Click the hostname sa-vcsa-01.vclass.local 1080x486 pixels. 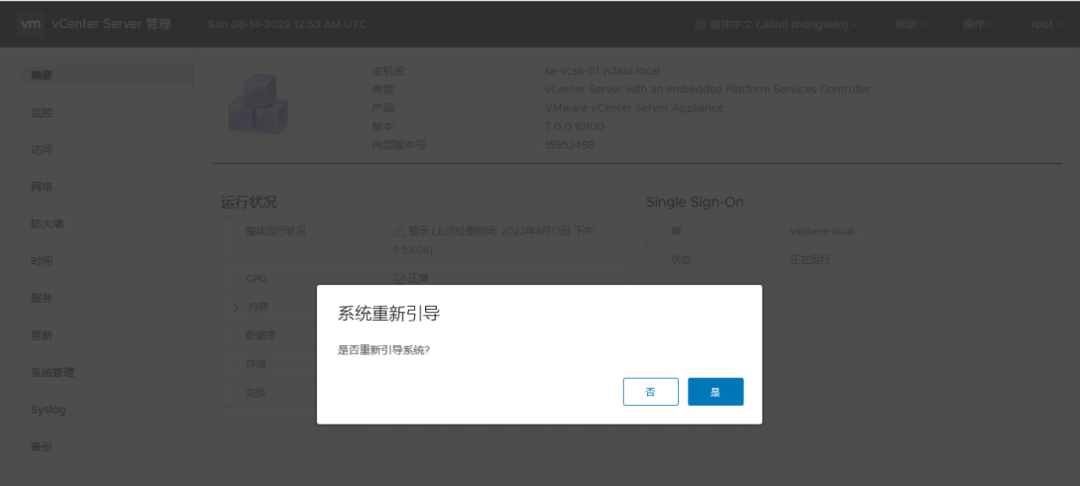[602, 71]
